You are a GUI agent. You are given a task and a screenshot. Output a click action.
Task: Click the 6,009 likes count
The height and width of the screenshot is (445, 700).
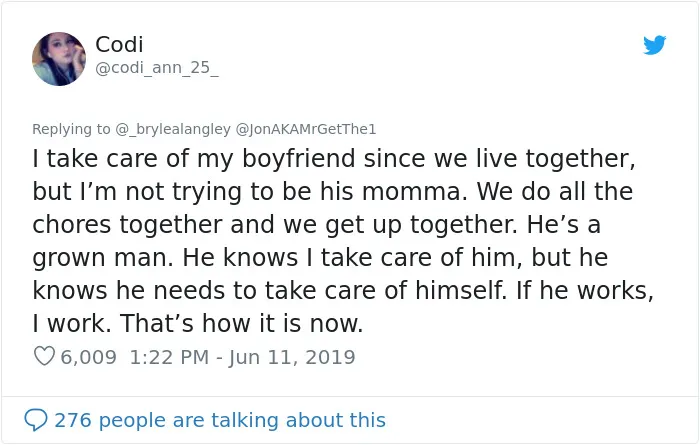pyautogui.click(x=88, y=357)
